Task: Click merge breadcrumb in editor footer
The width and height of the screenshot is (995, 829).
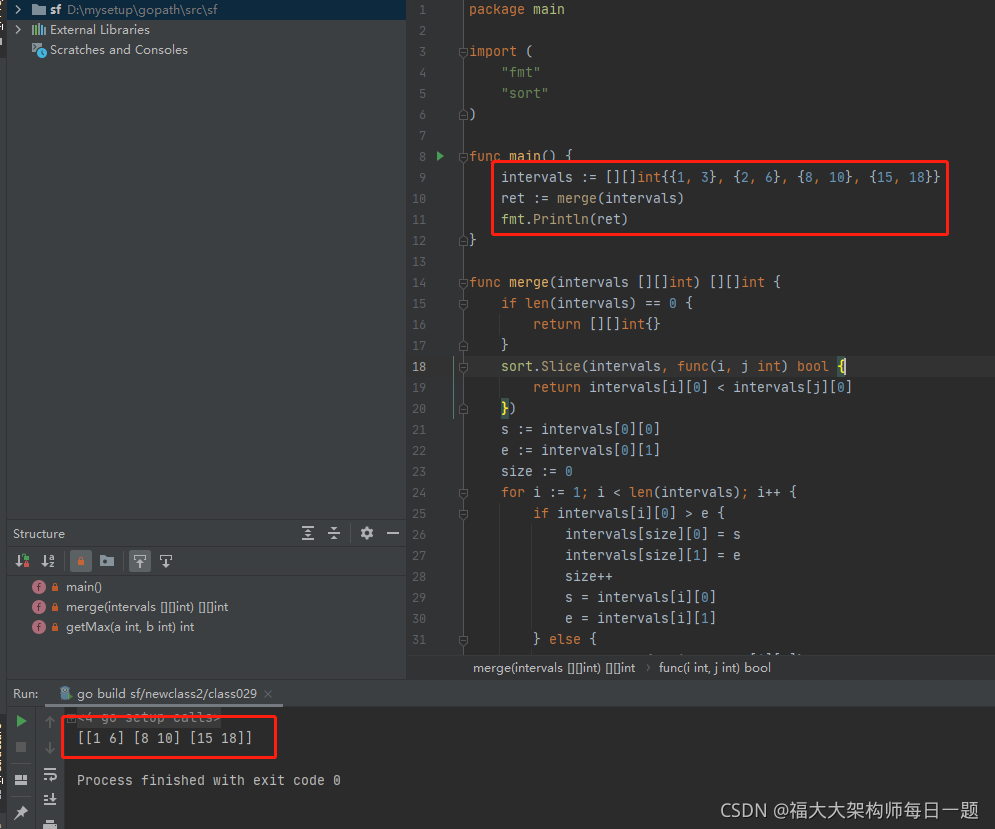Action: coord(554,668)
